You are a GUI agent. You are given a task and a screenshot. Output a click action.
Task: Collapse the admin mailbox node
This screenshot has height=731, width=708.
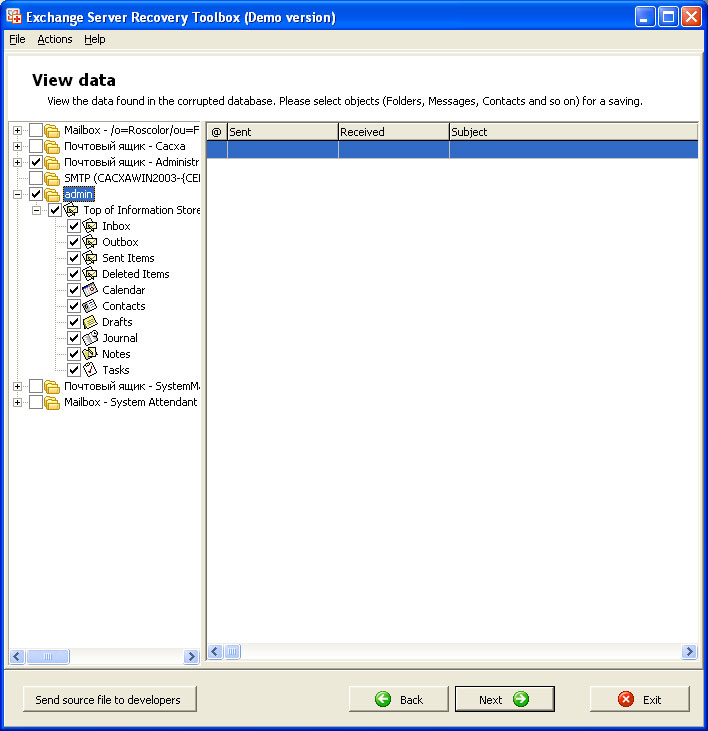coord(17,194)
